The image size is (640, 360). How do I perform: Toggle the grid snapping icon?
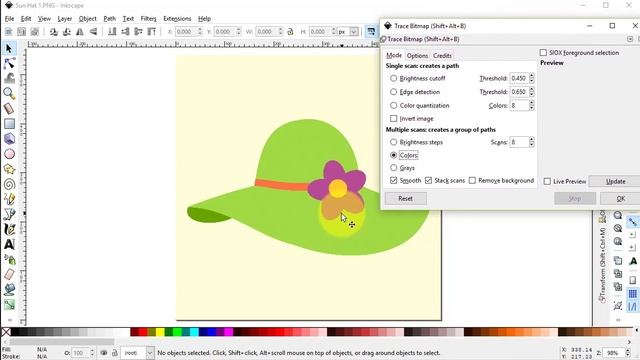coord(632,293)
